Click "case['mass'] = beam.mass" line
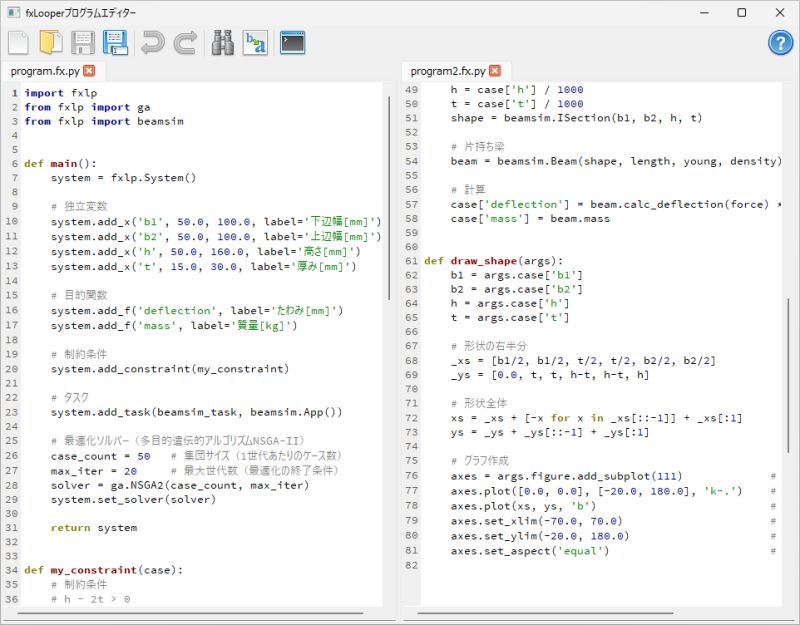 [530, 219]
